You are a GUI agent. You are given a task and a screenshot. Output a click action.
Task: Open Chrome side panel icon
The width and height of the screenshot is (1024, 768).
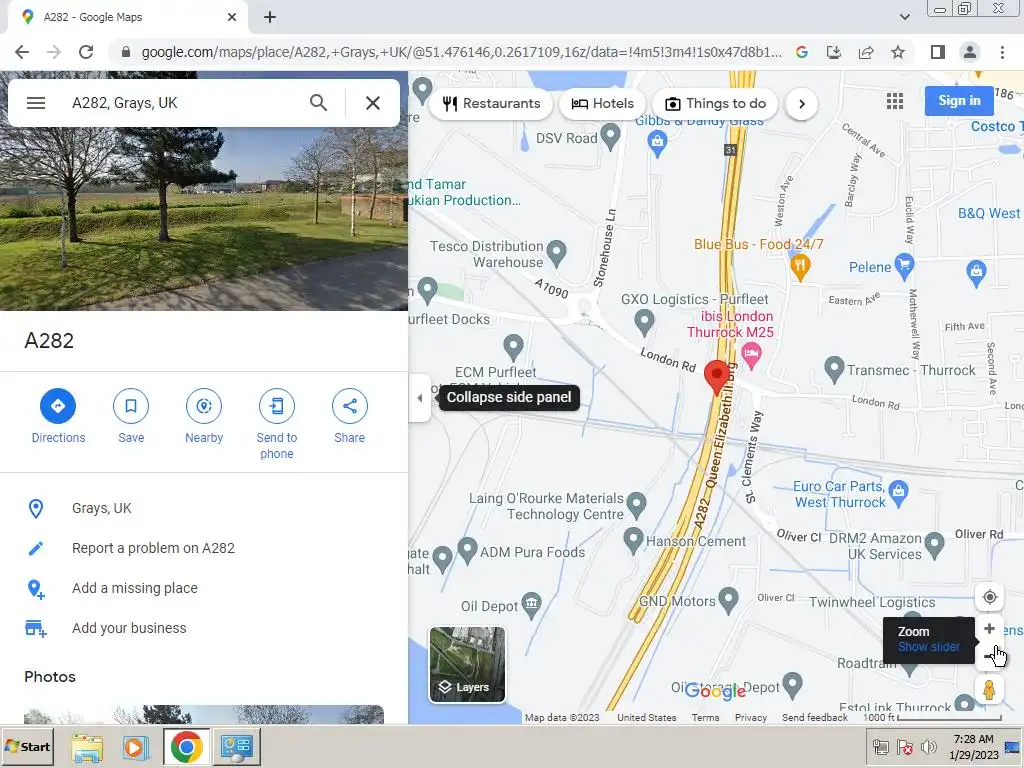click(x=938, y=52)
